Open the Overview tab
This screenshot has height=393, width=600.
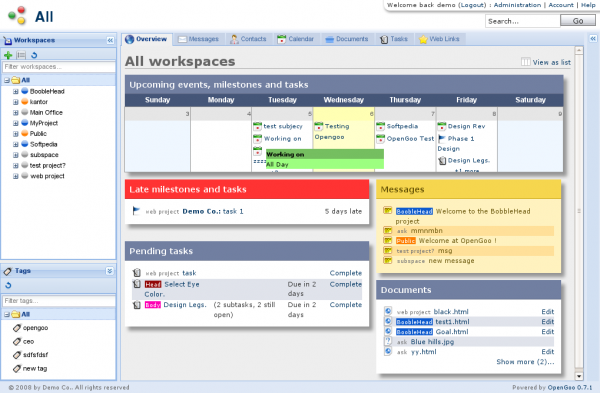pyautogui.click(x=147, y=39)
